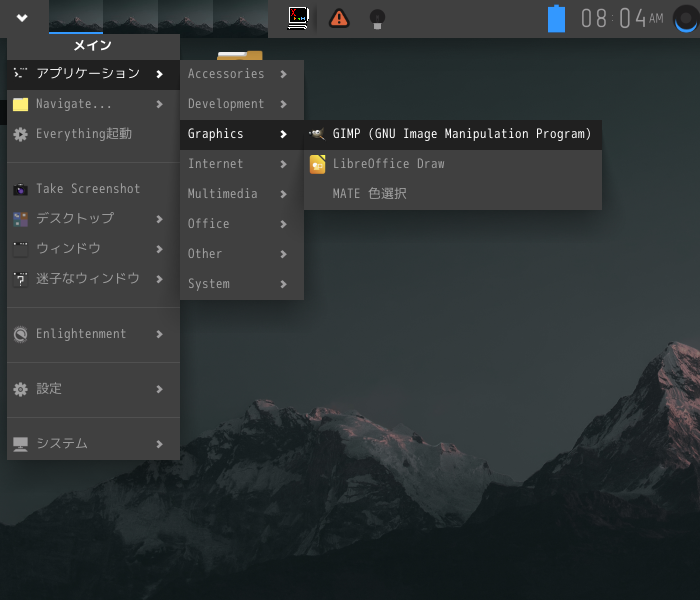
Task: Open the Other category
Action: coord(242,254)
